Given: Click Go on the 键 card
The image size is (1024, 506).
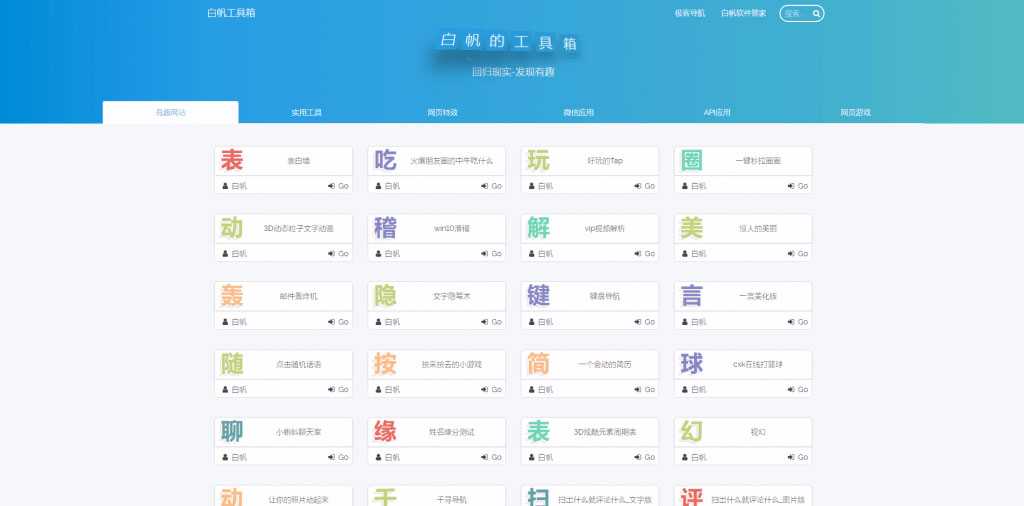Looking at the screenshot, I should click(645, 322).
